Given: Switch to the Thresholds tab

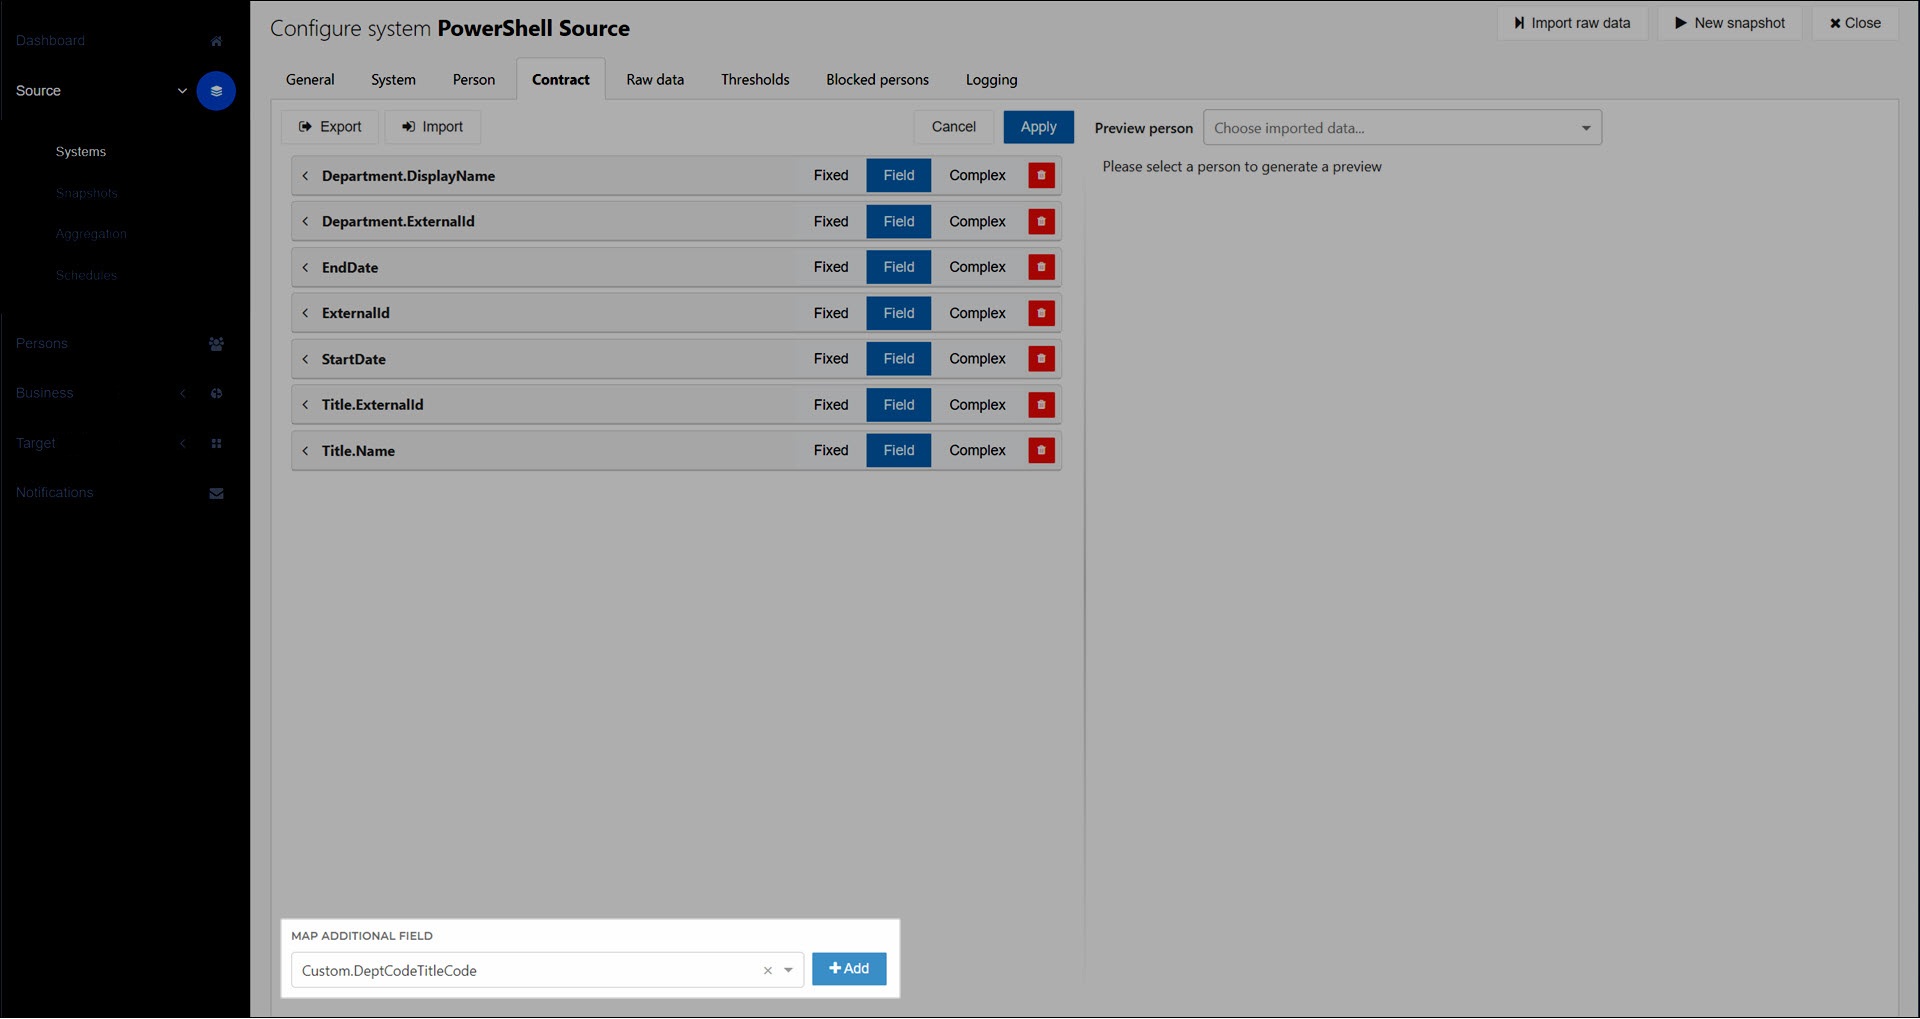Looking at the screenshot, I should (755, 80).
